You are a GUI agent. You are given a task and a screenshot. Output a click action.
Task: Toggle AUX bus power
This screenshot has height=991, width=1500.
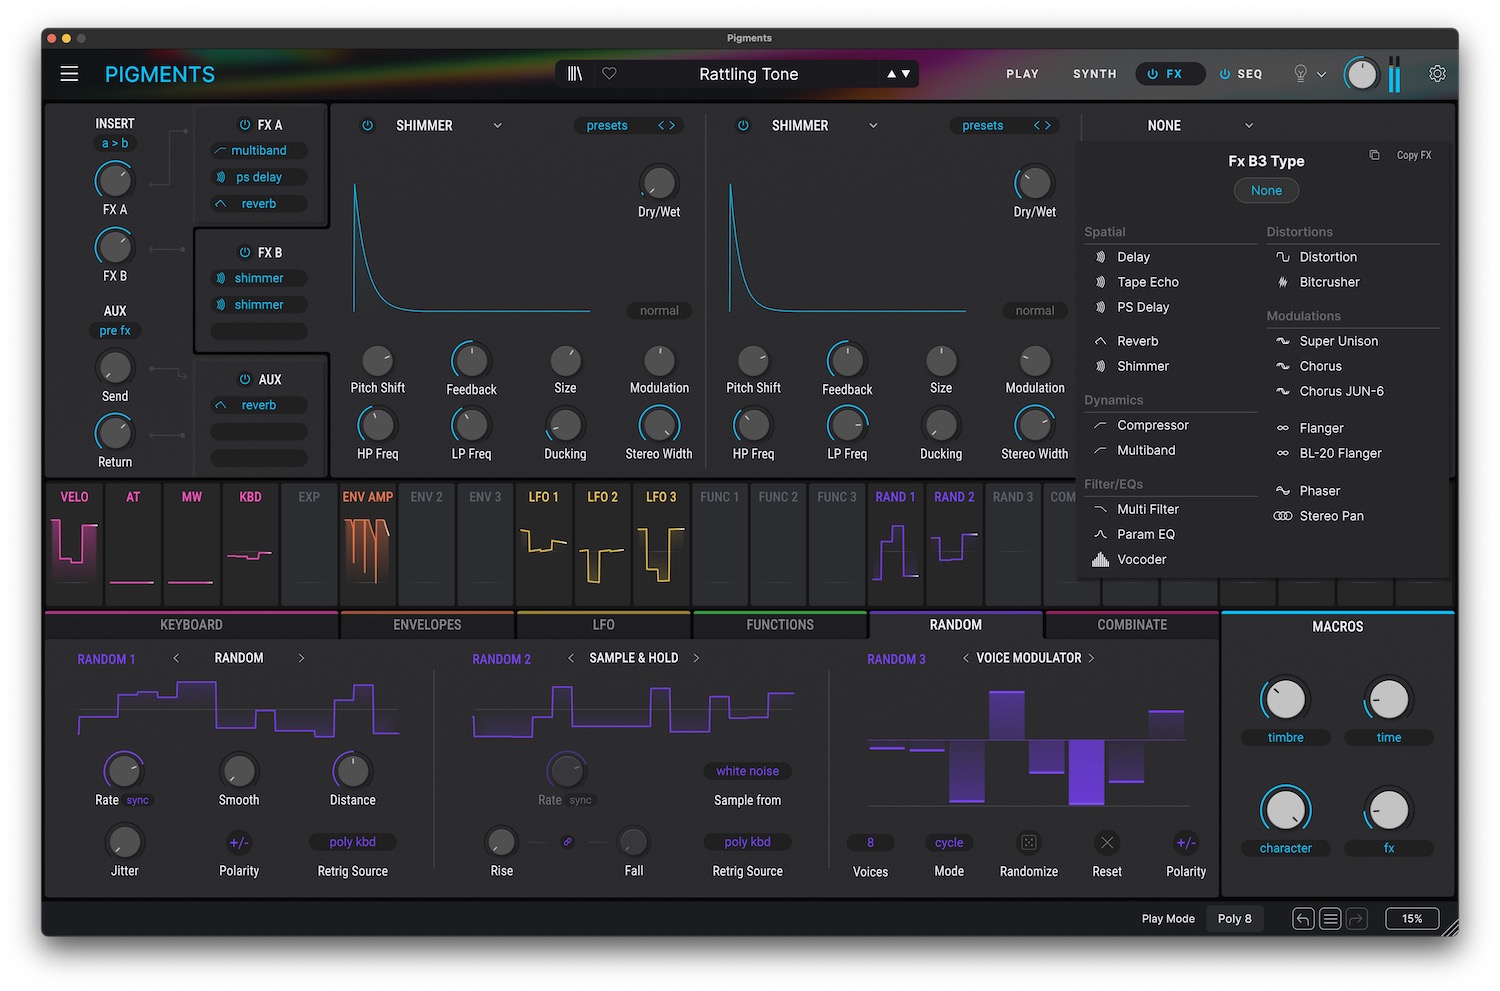244,379
